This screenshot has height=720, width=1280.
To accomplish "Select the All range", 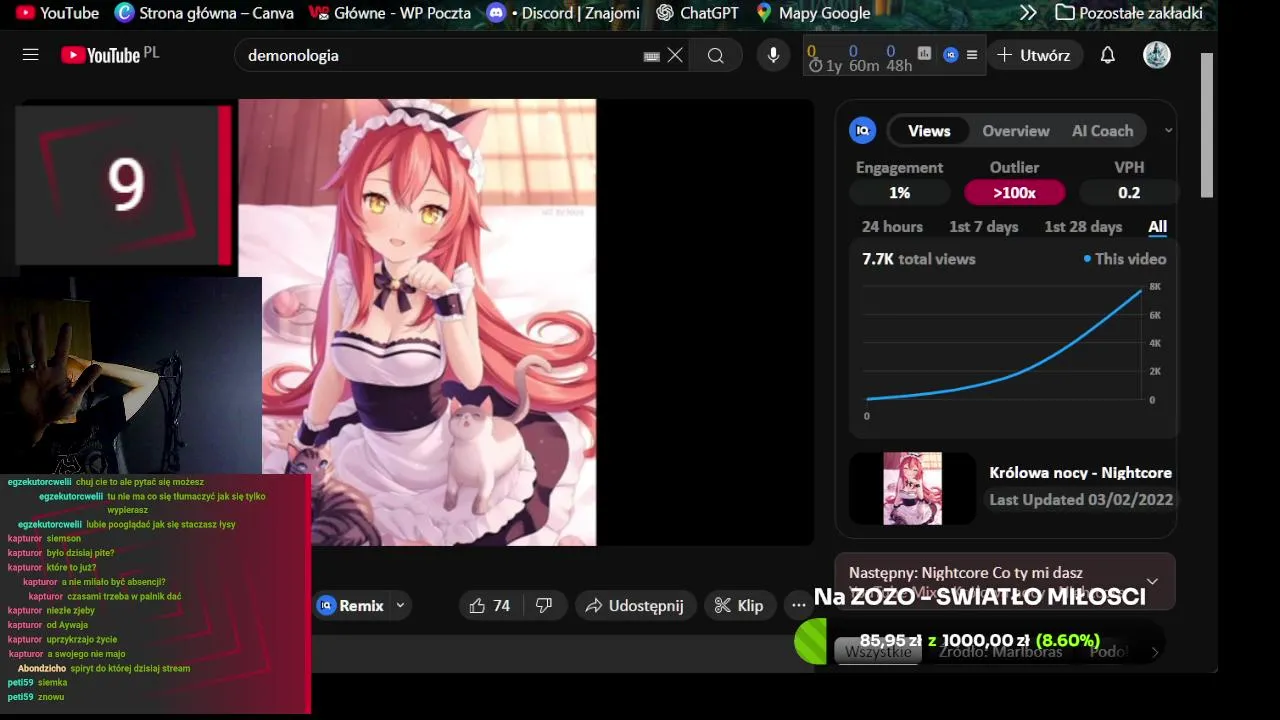I will [x=1157, y=227].
